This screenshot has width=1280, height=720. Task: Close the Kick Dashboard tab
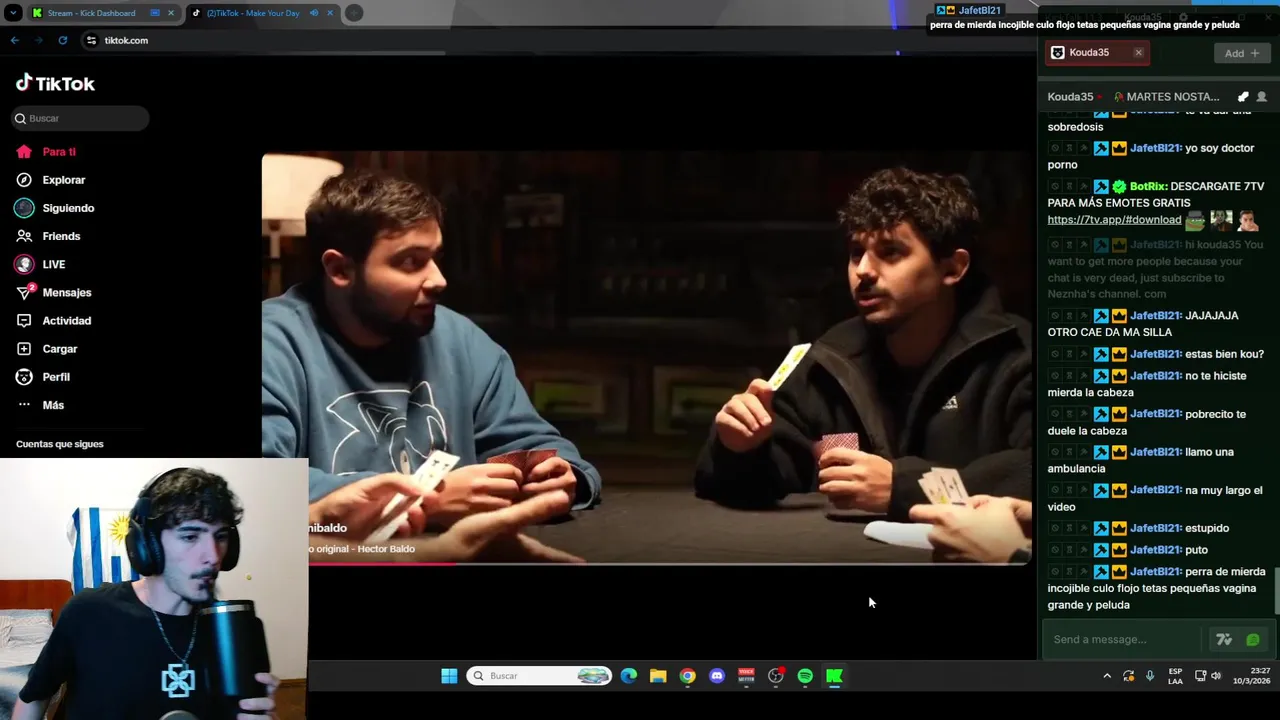tap(171, 13)
